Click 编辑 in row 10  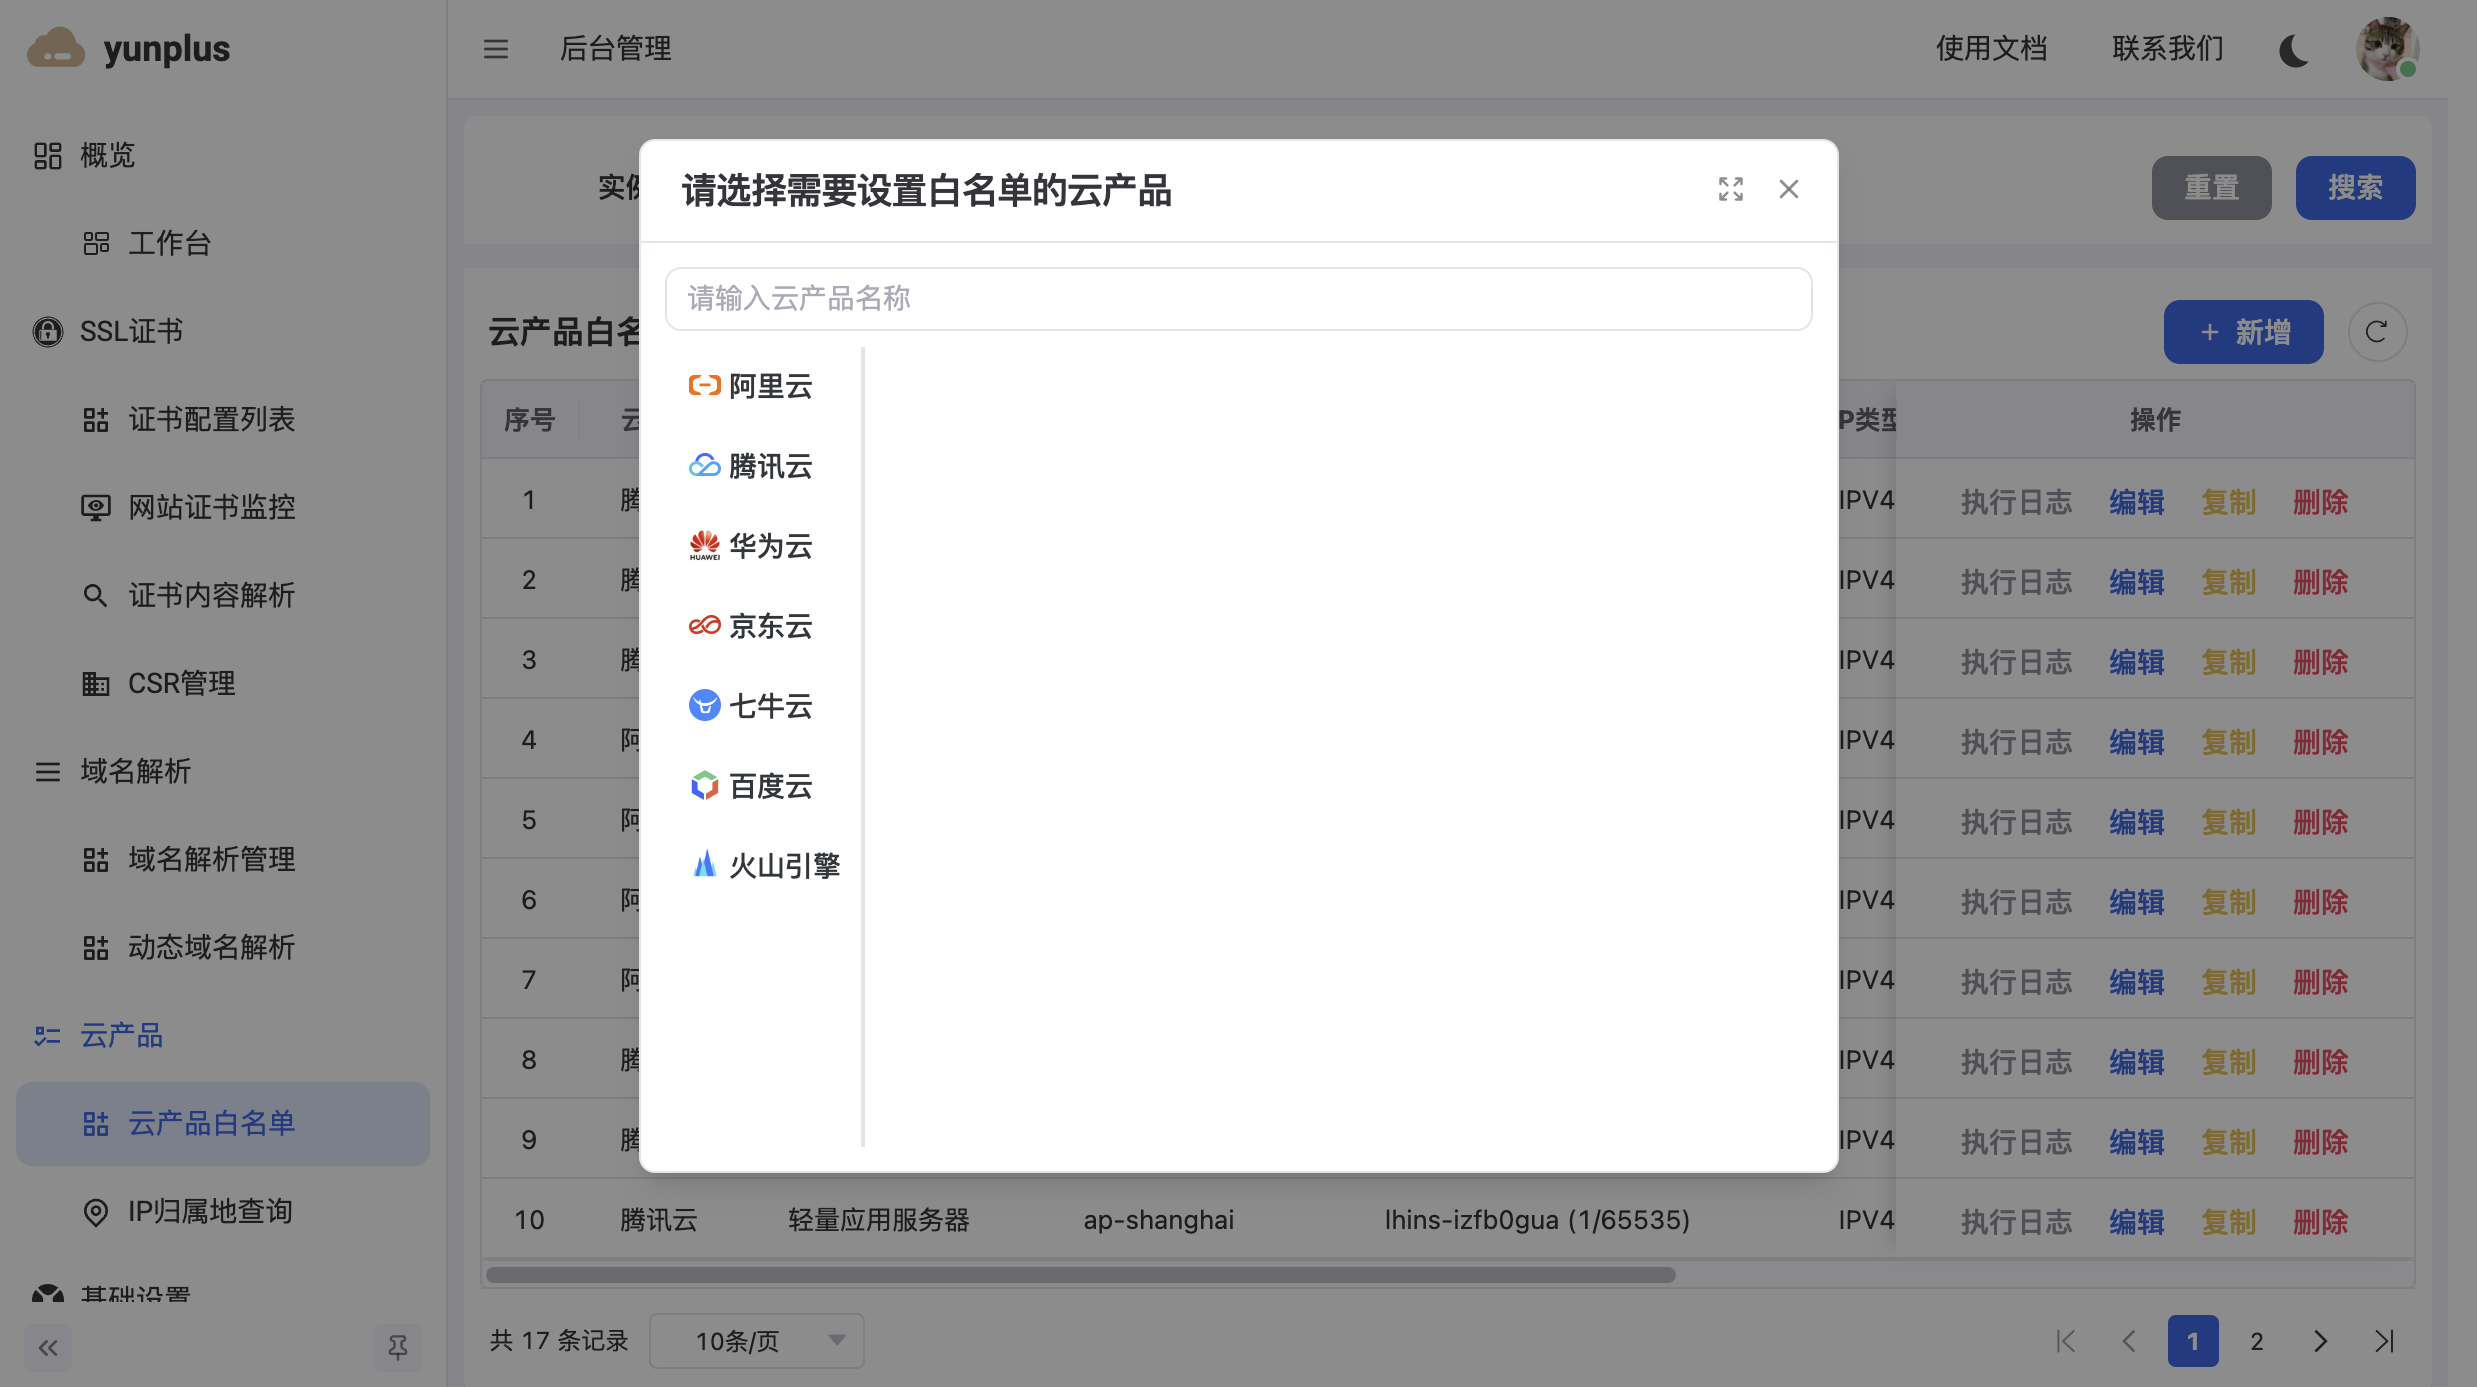tap(2137, 1222)
